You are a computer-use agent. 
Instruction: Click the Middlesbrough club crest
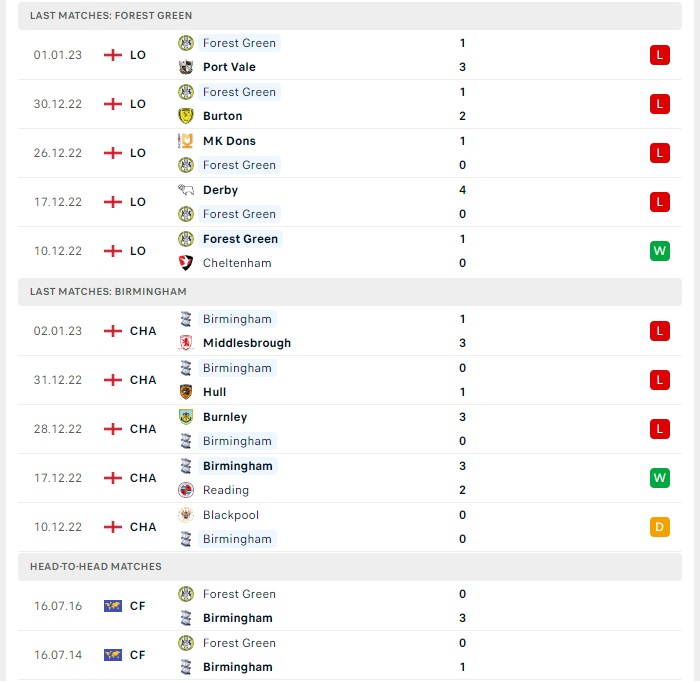pyautogui.click(x=186, y=343)
